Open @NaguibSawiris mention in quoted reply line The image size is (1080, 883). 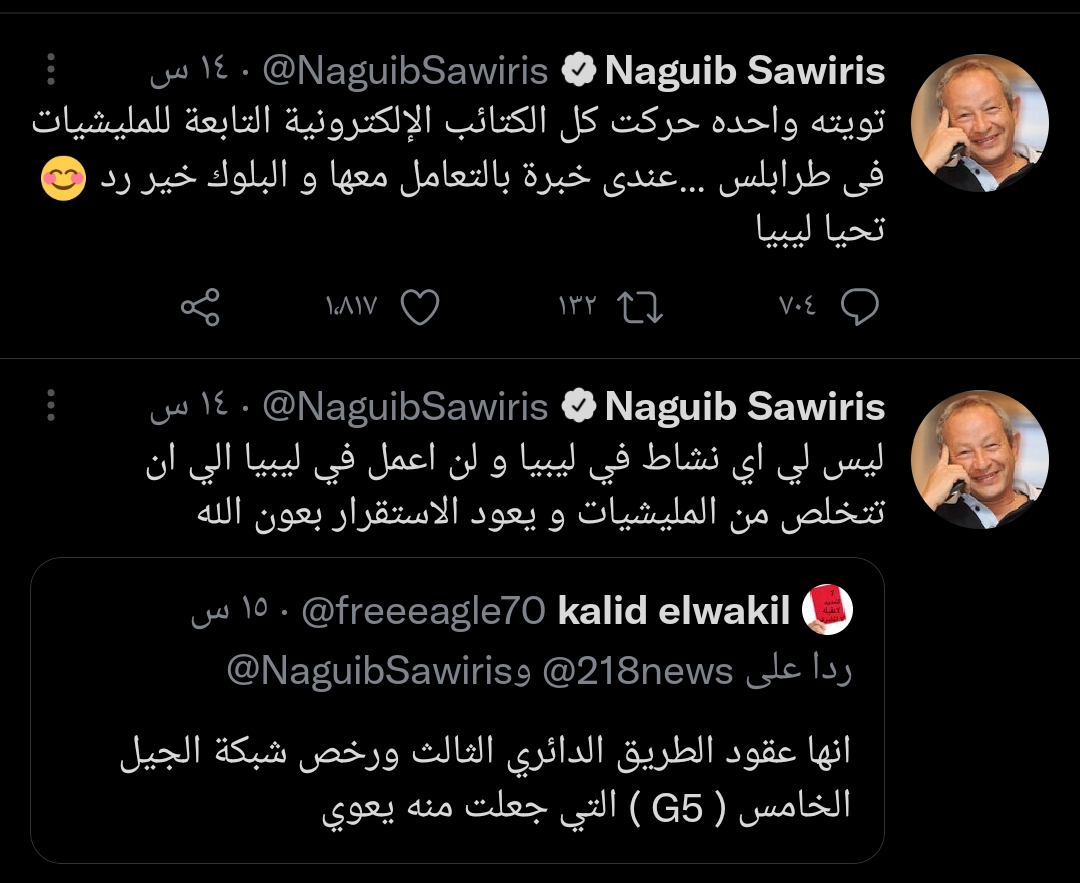(370, 671)
